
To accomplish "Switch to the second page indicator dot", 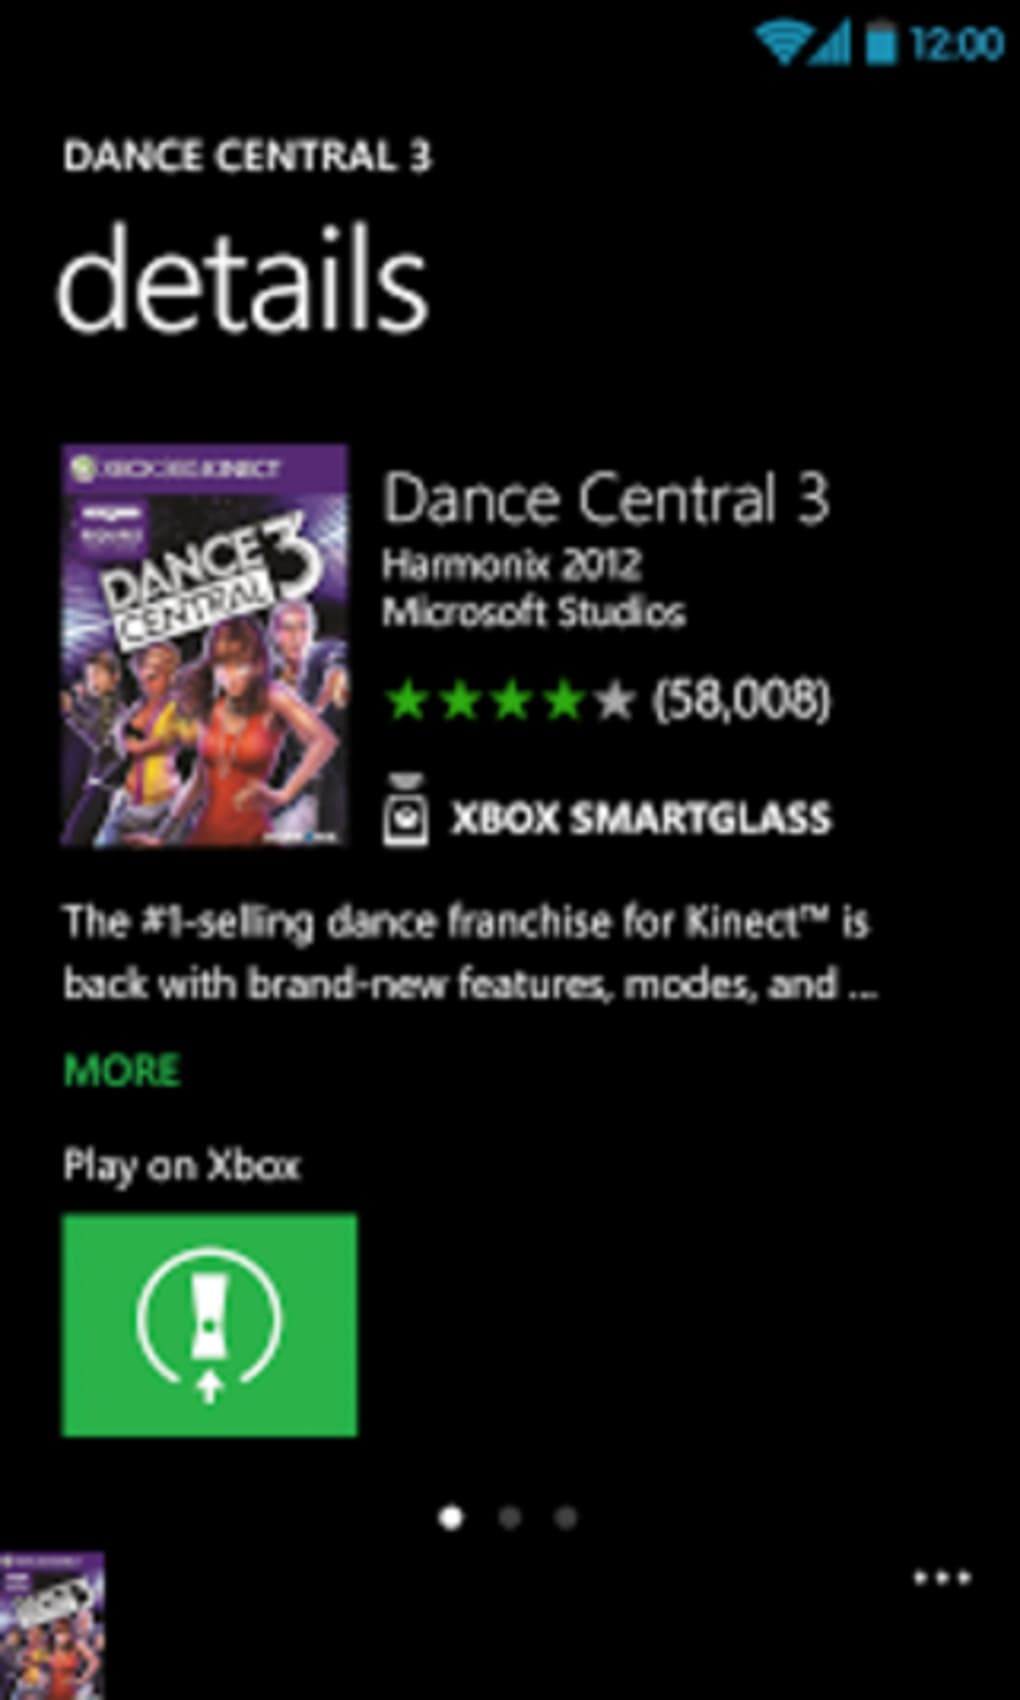I will tap(509, 1518).
